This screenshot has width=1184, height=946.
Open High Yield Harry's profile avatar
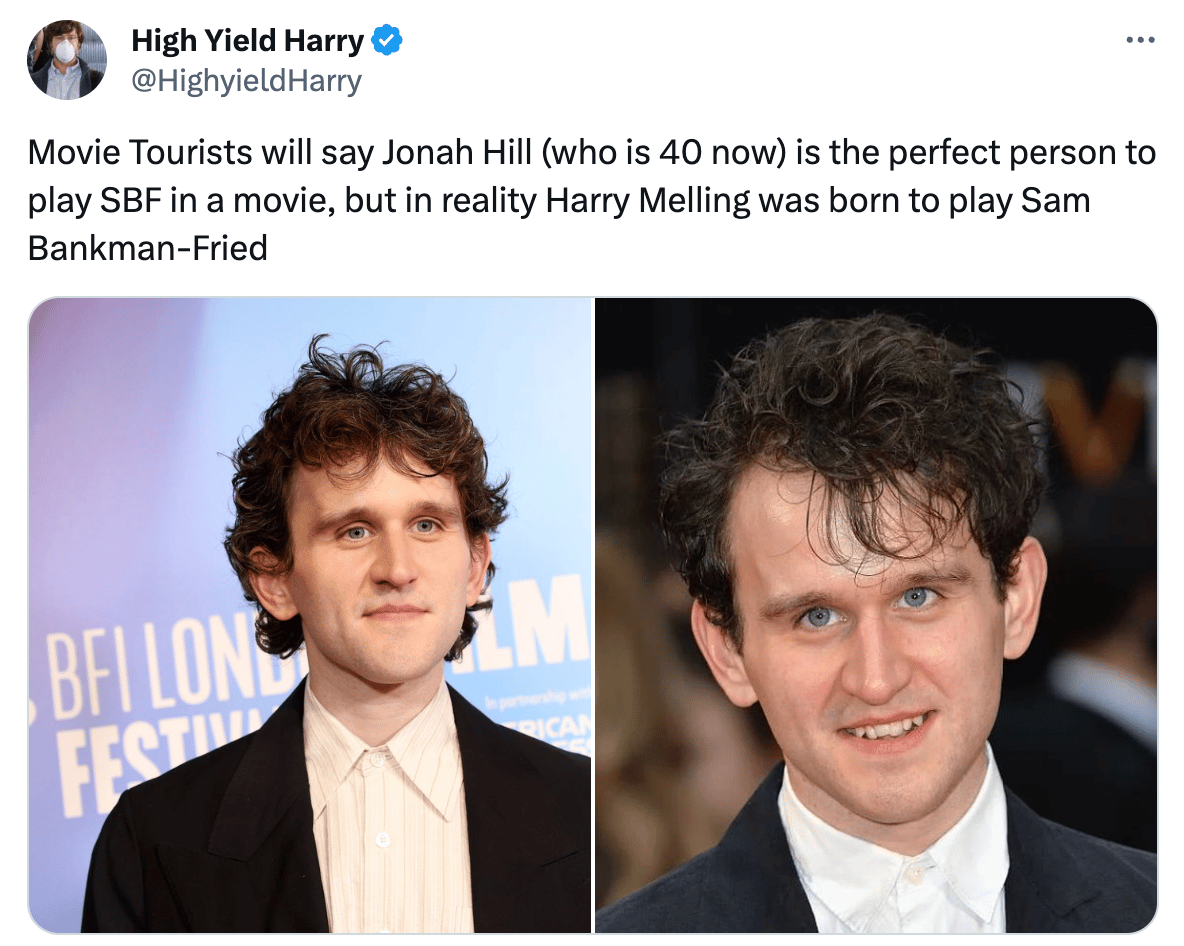[x=66, y=60]
